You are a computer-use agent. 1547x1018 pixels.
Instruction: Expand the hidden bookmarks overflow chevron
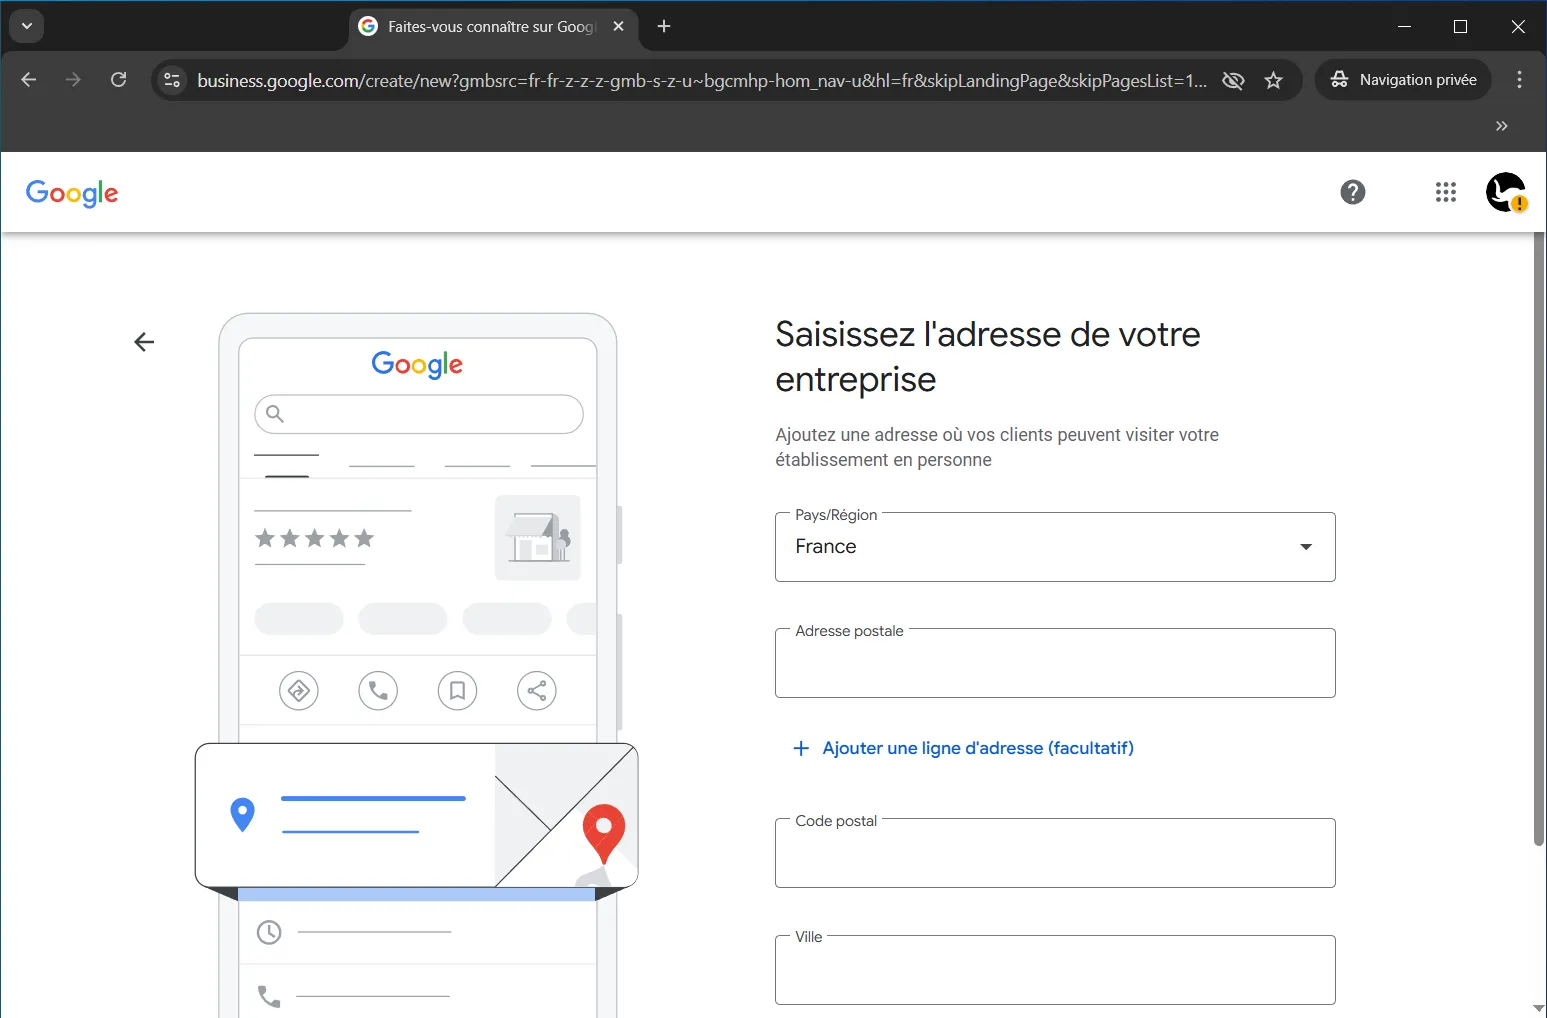click(x=1501, y=126)
